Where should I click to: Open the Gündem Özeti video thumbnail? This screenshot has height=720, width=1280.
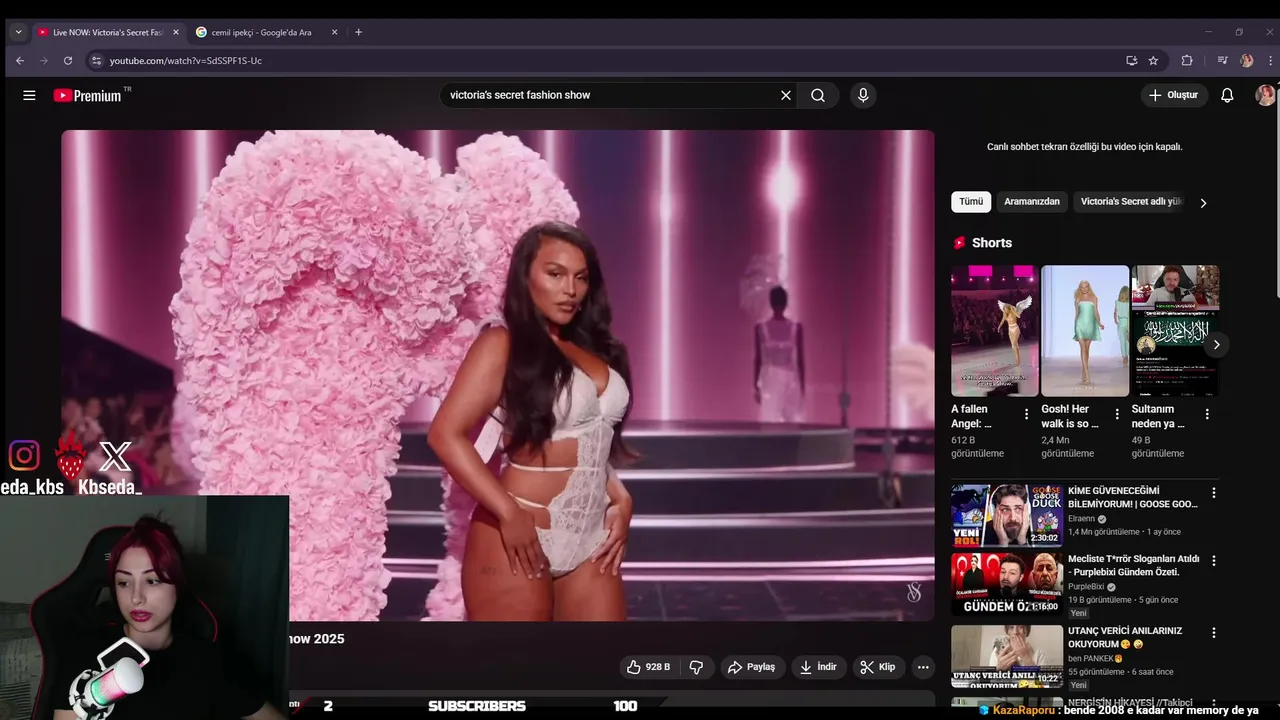click(x=1007, y=585)
